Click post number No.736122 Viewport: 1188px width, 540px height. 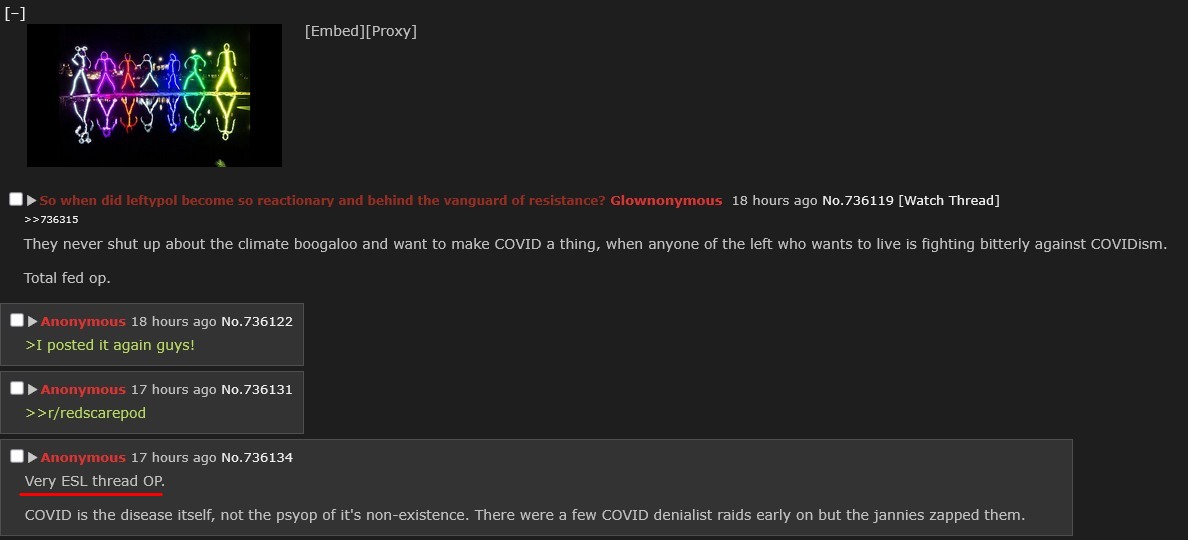pos(257,321)
